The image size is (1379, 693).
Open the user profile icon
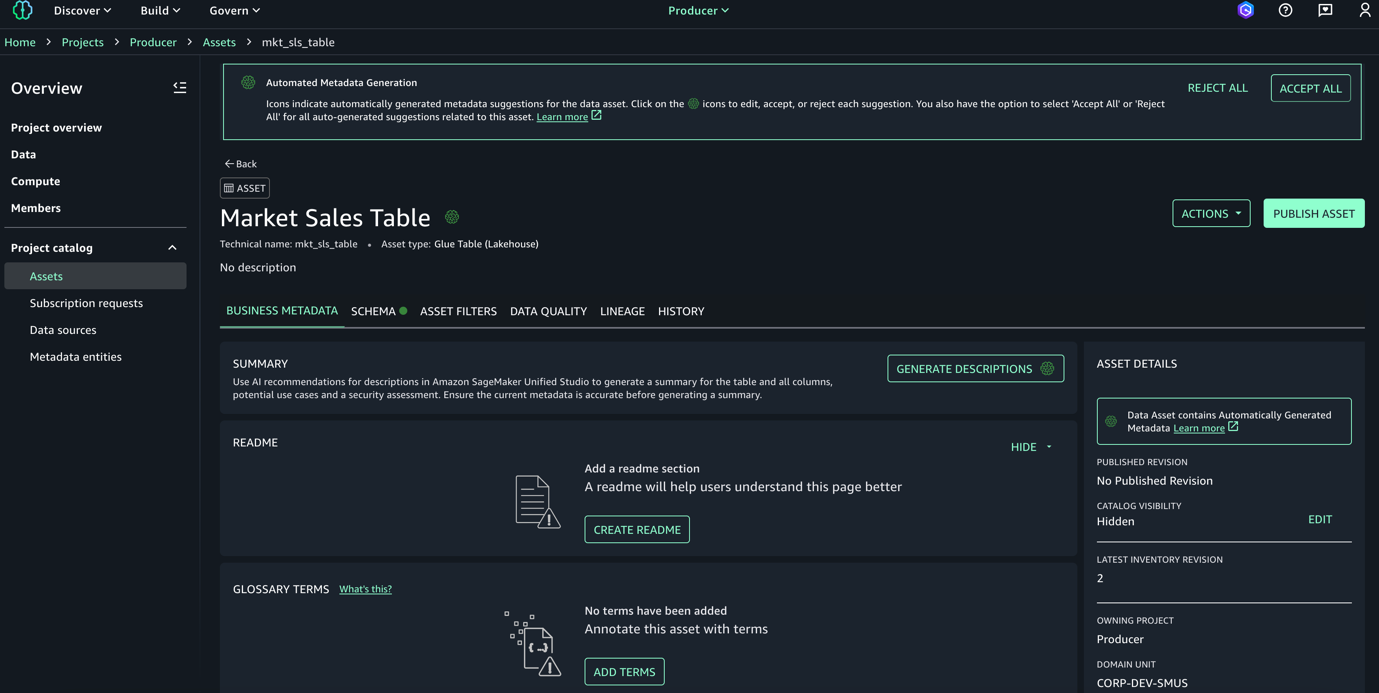point(1364,10)
